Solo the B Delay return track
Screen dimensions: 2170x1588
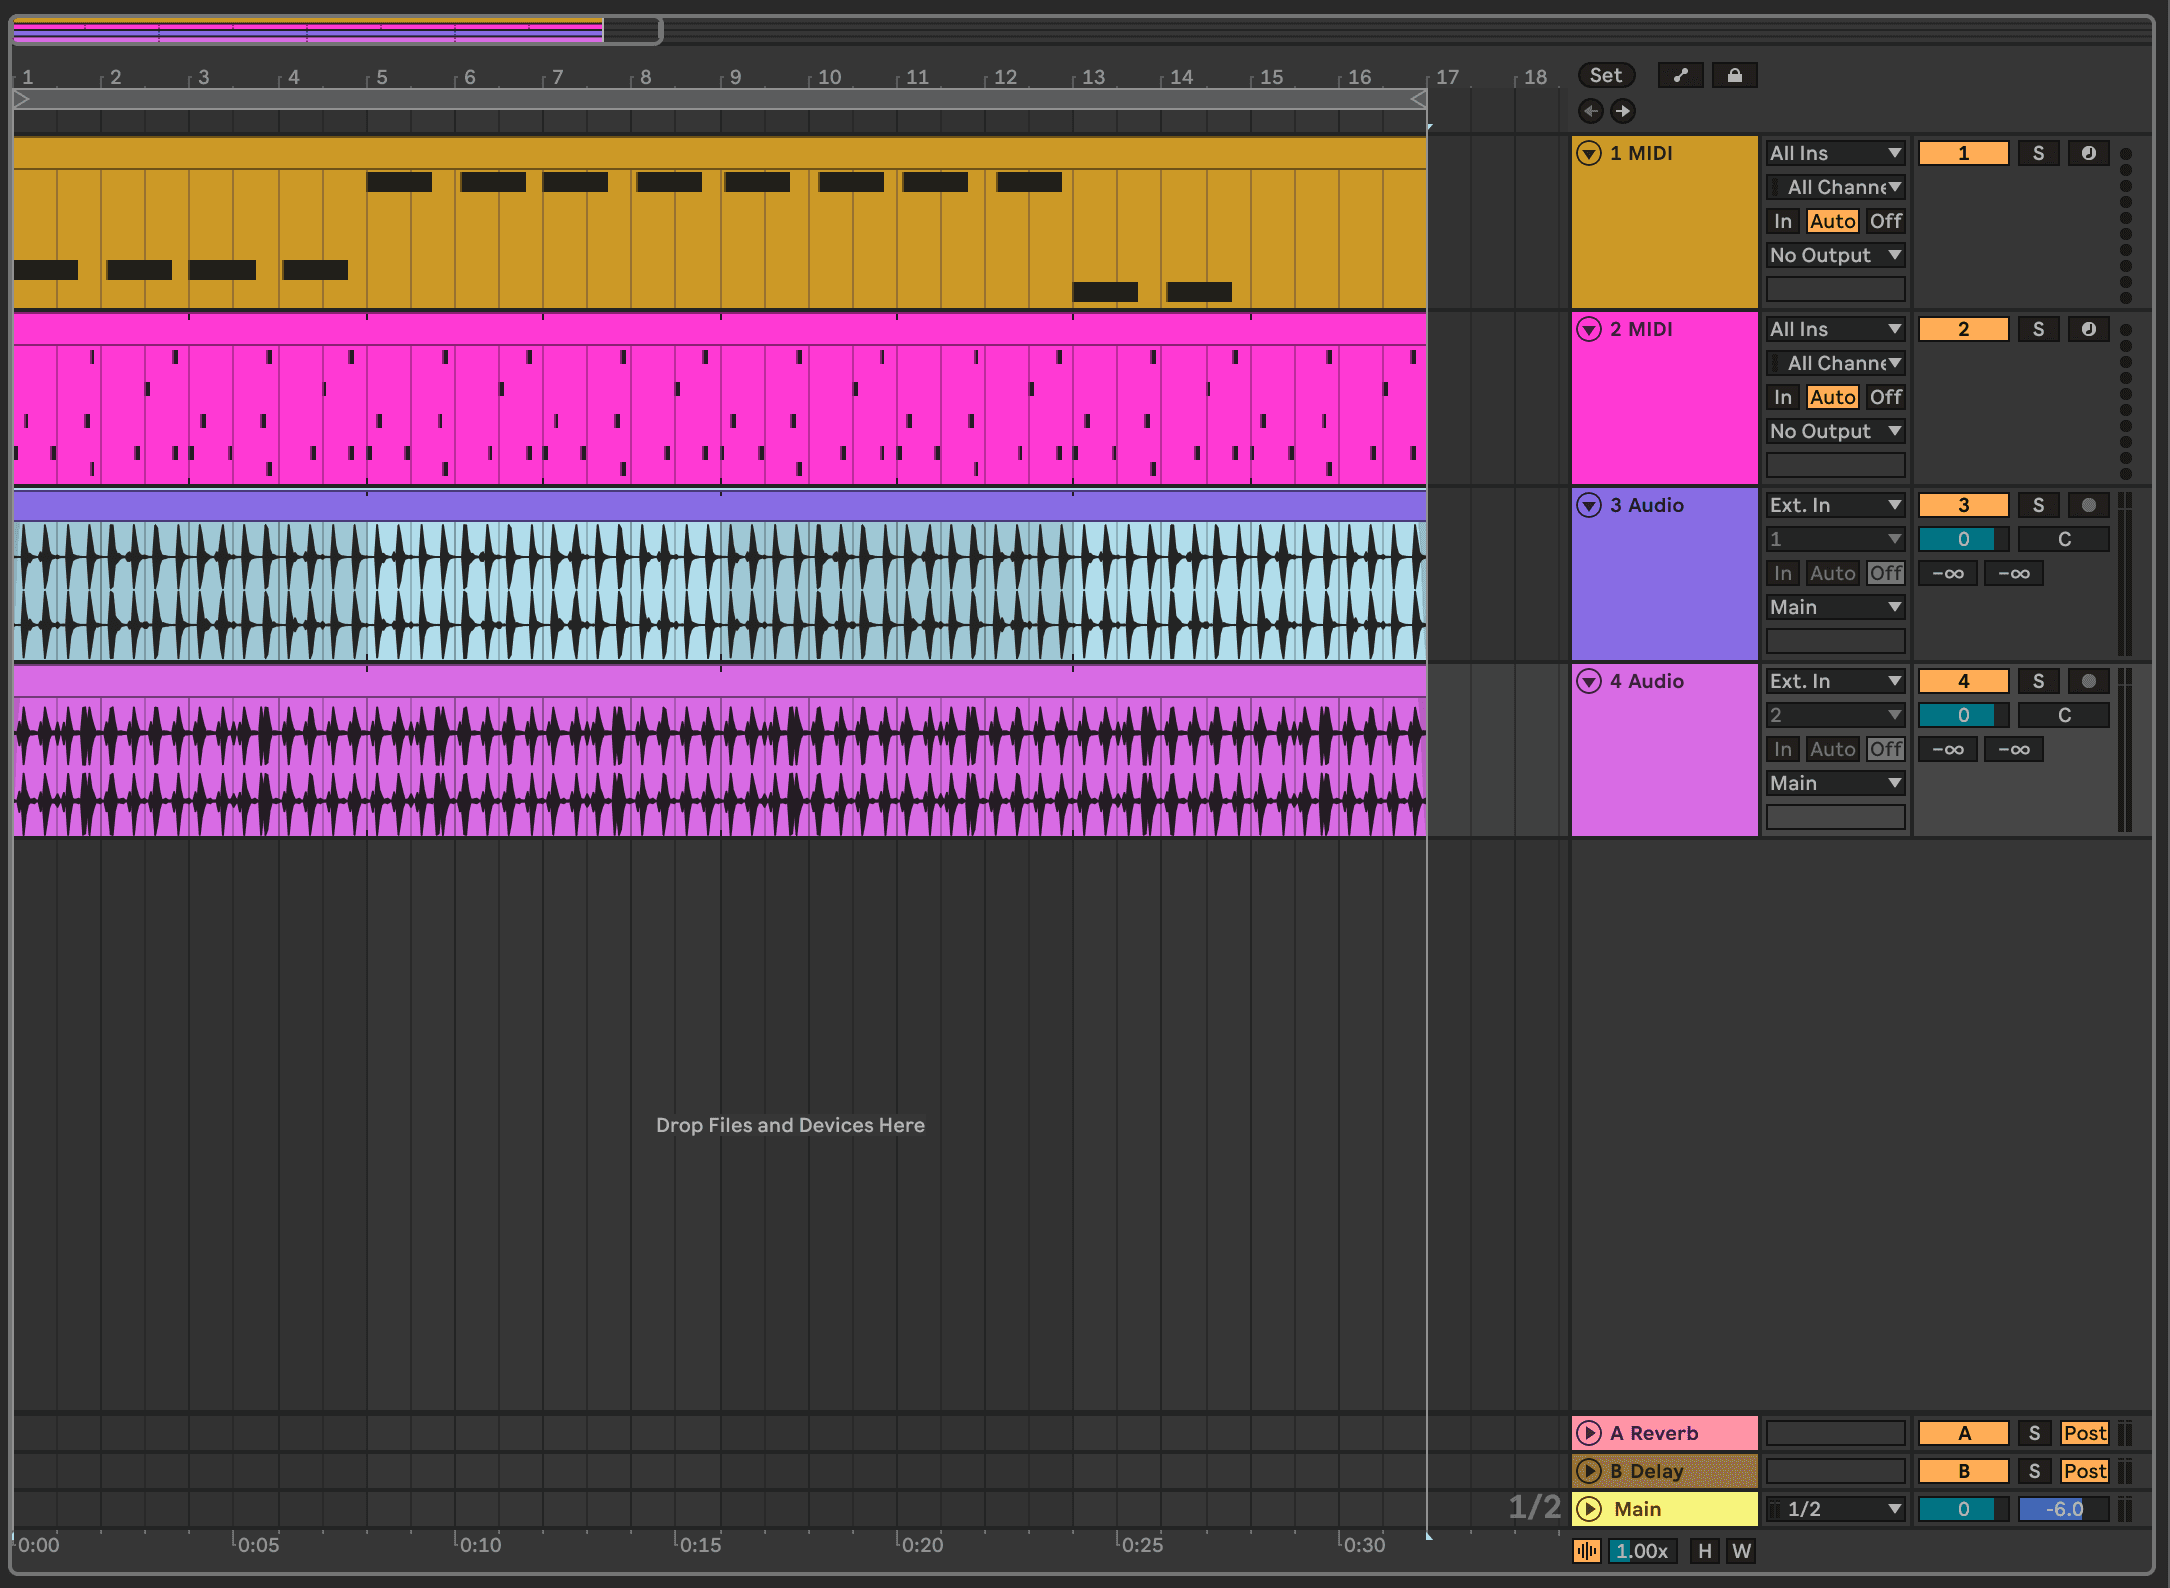click(x=2034, y=1471)
